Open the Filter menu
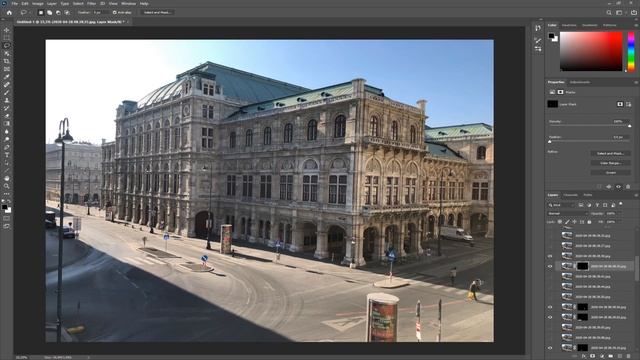The width and height of the screenshot is (640, 360). [x=91, y=4]
